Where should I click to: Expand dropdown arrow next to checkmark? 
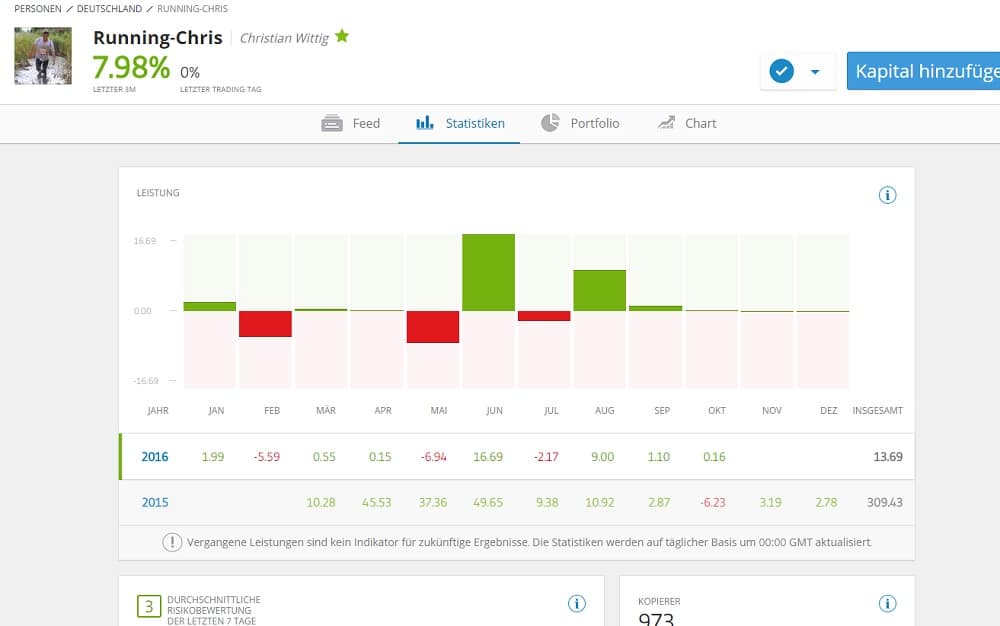click(x=815, y=72)
